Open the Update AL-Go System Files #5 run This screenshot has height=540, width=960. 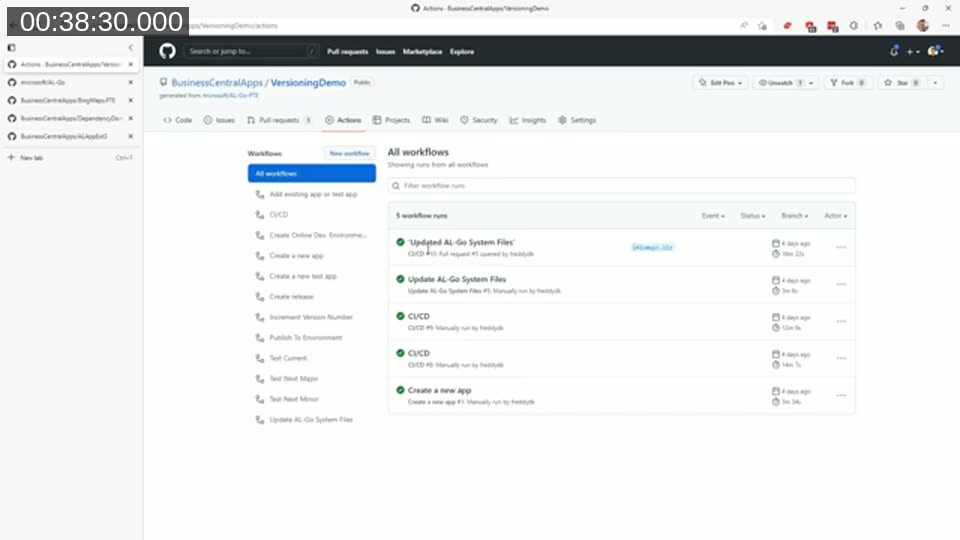(x=457, y=279)
